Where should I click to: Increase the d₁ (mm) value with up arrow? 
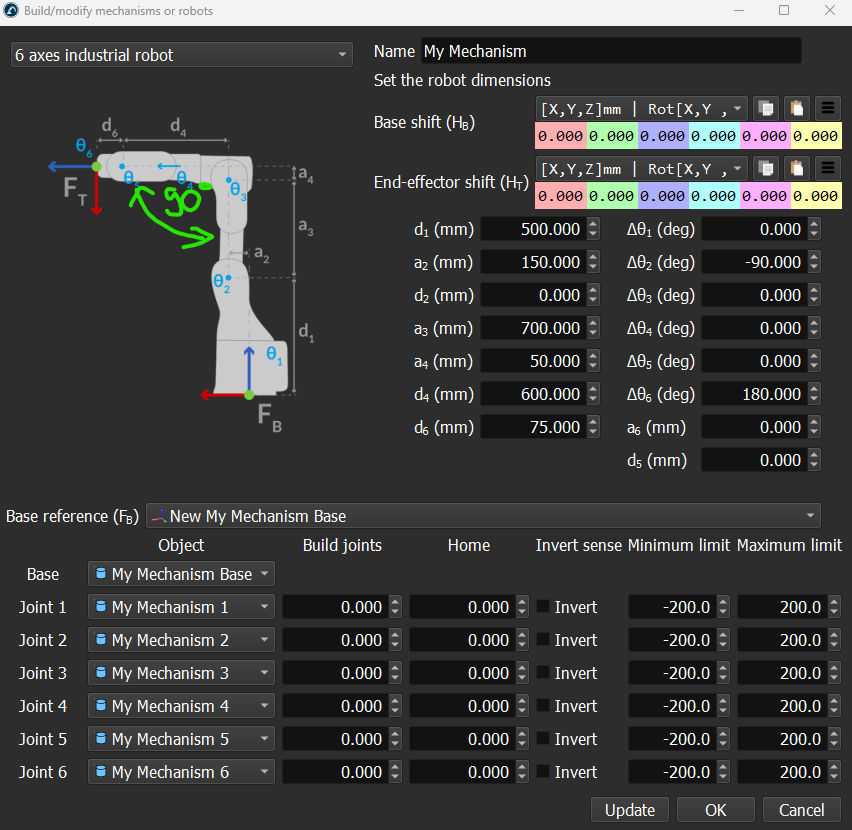(x=593, y=224)
